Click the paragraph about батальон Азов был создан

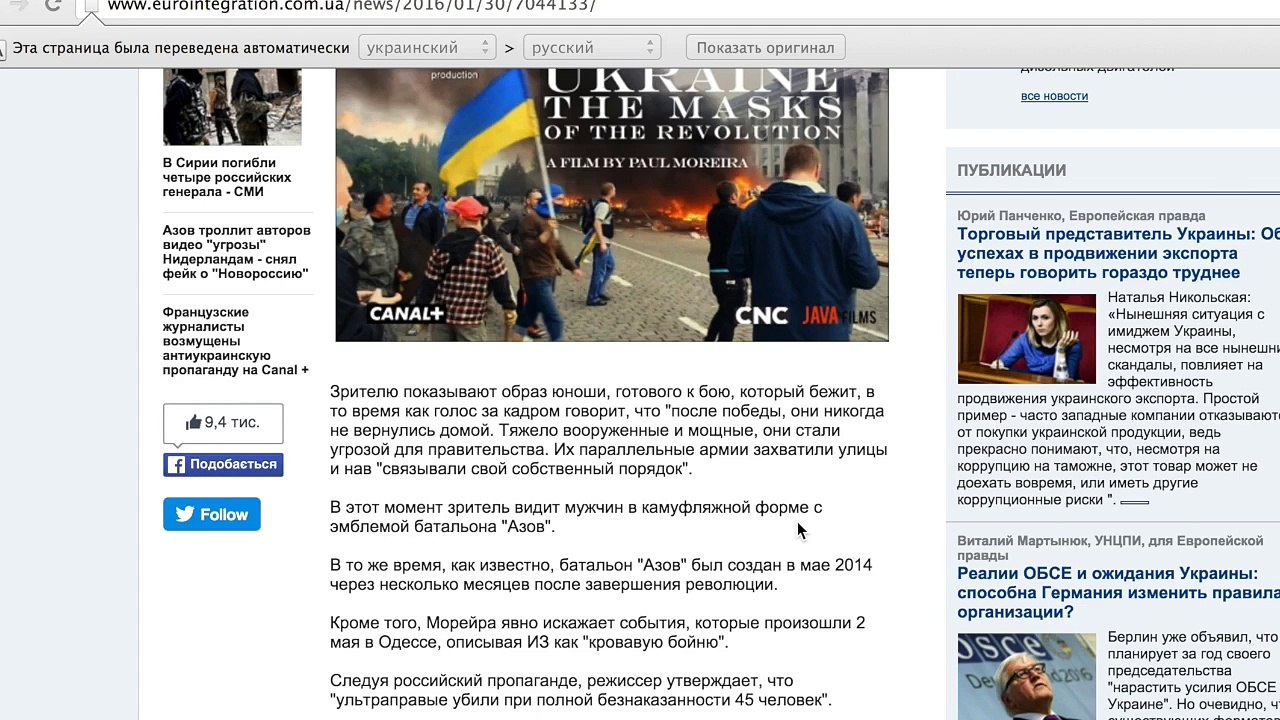601,575
